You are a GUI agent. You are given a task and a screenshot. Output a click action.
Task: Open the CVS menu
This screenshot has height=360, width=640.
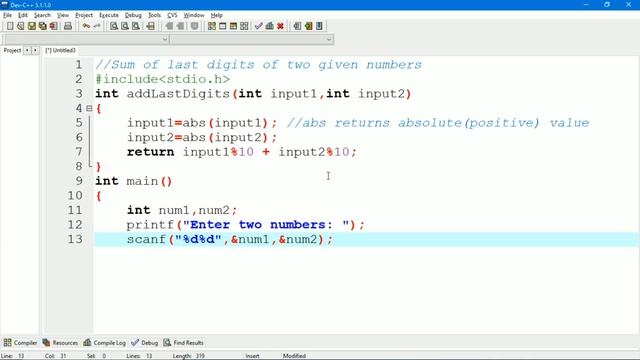[x=172, y=15]
